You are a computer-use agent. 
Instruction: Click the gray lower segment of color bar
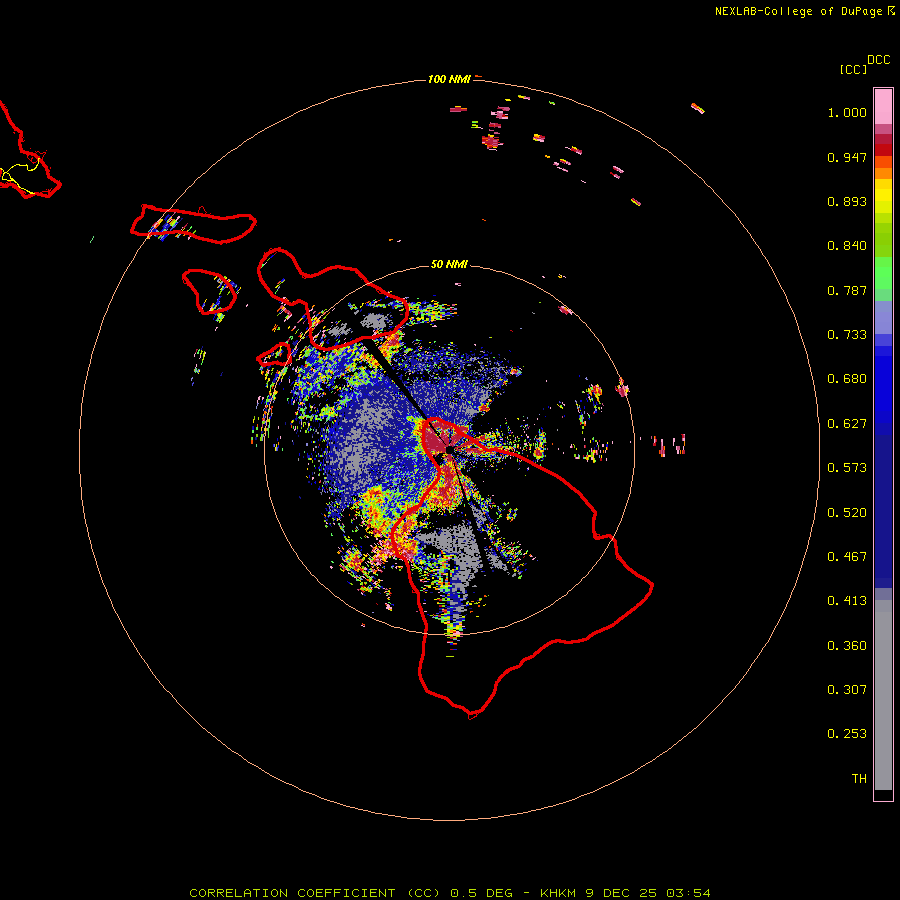point(883,695)
